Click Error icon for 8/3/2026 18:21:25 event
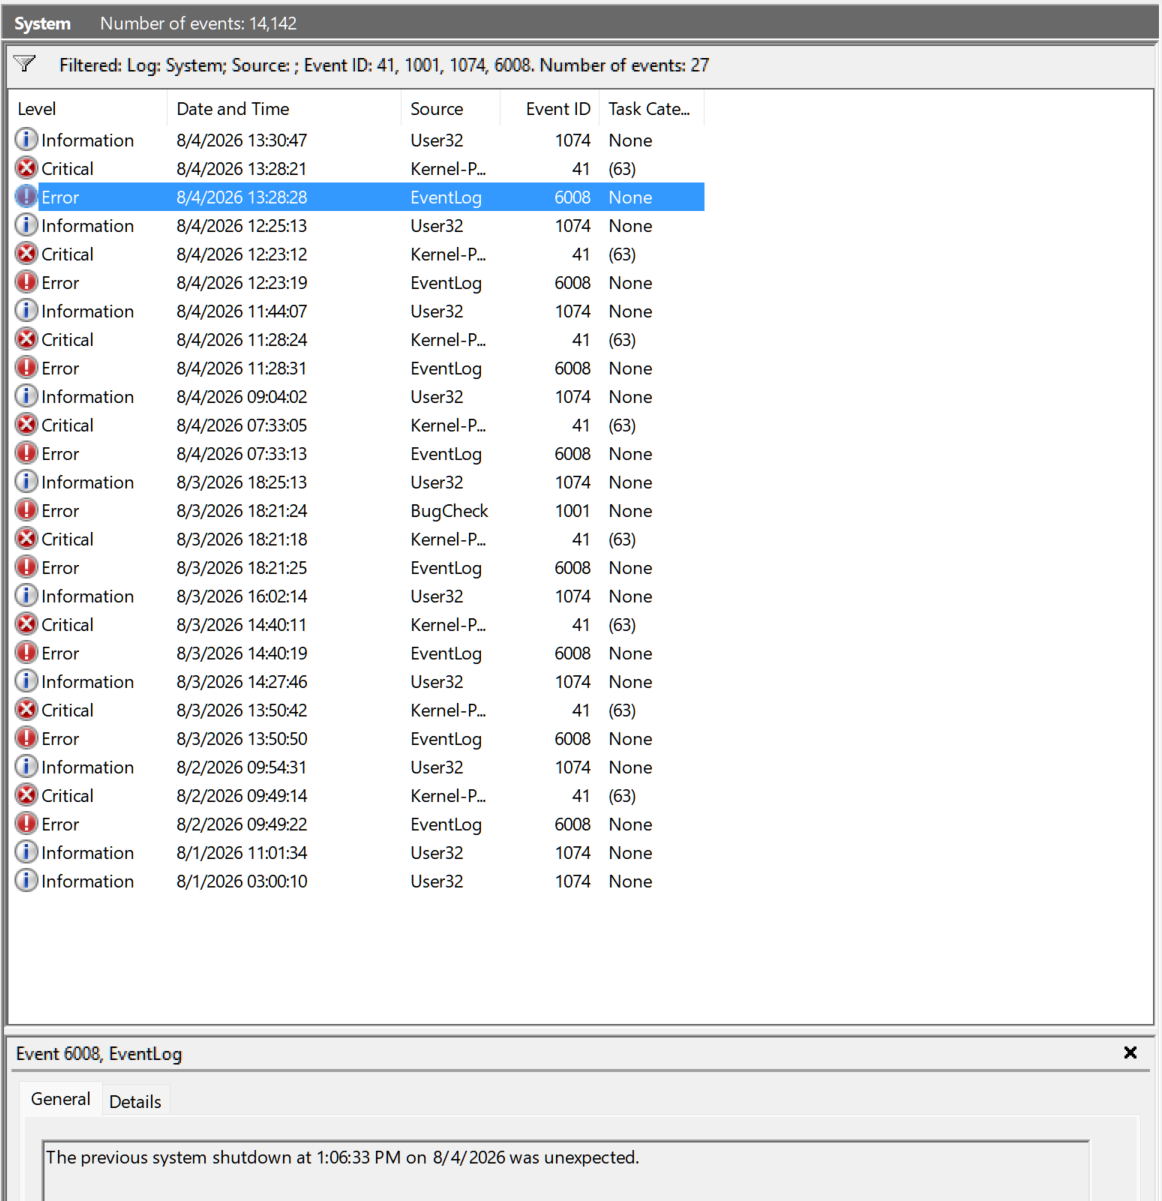Viewport: 1162px width, 1201px height. (27, 567)
